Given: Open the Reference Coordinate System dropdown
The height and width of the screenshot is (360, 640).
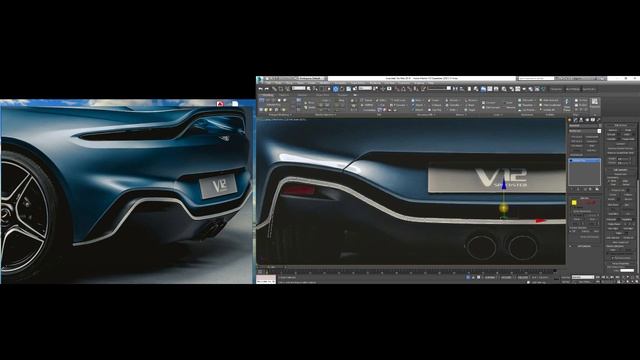Looking at the screenshot, I should [x=365, y=89].
